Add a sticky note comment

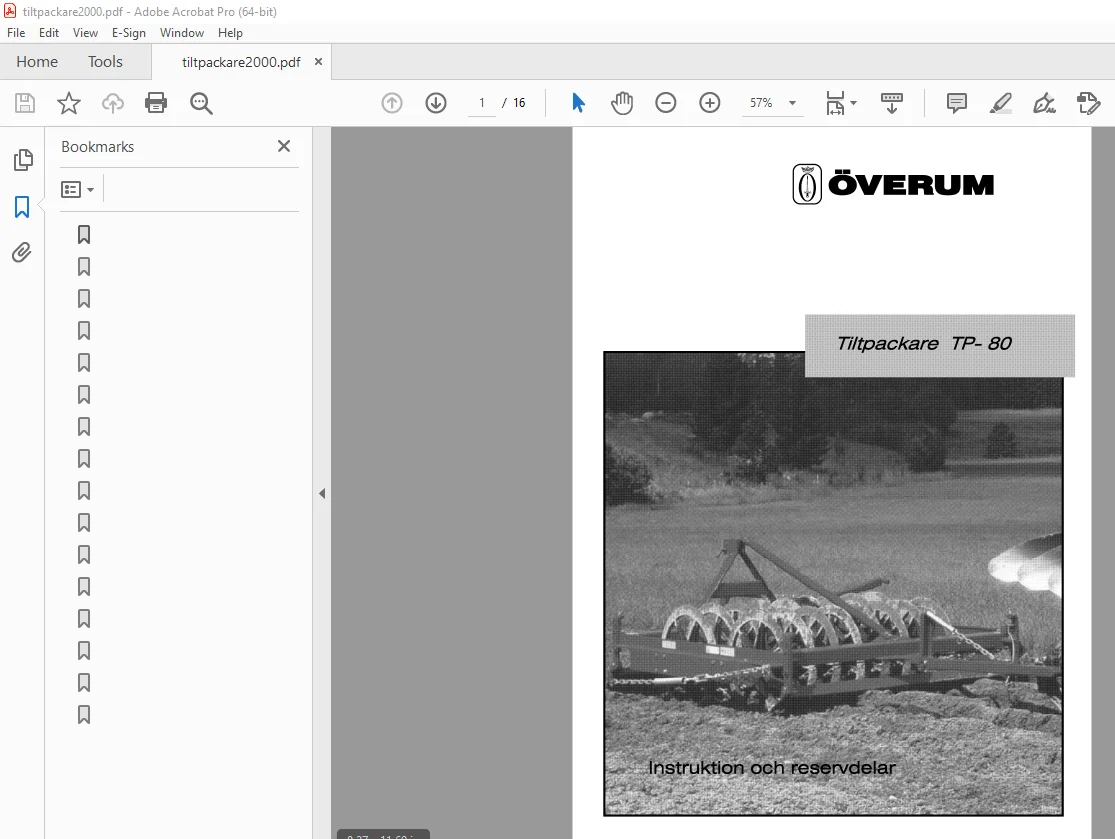point(957,103)
